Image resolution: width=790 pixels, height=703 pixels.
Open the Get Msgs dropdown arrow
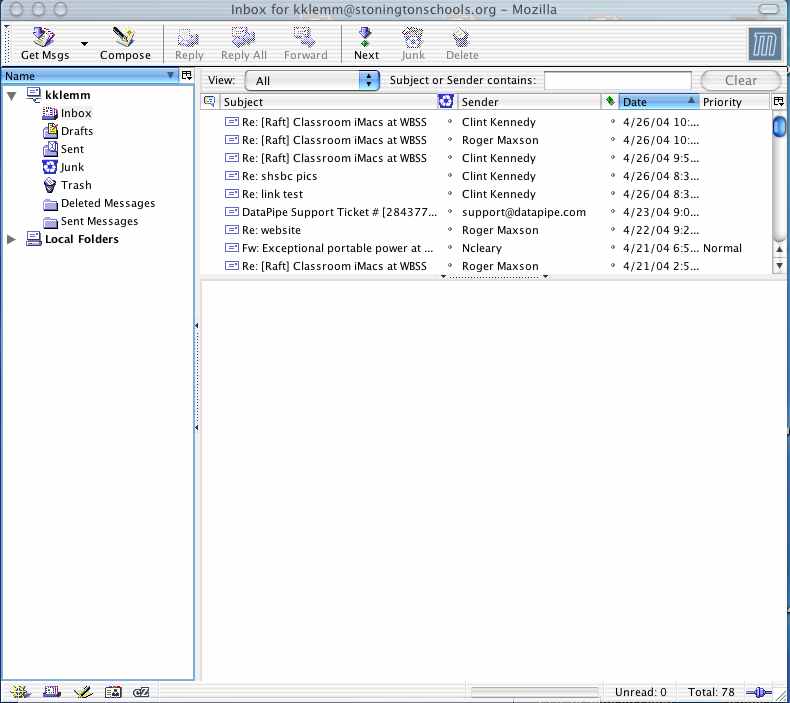coord(84,44)
